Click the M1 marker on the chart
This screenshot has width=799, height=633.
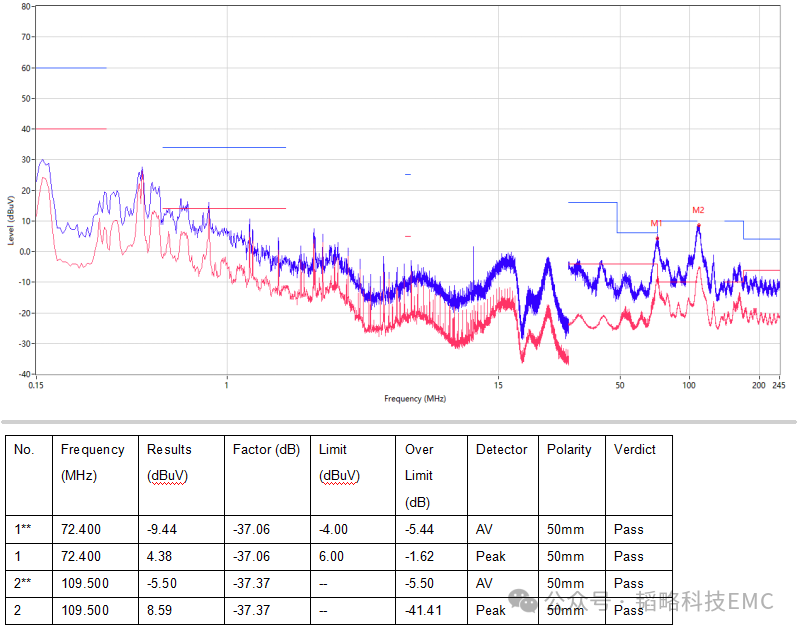click(656, 223)
